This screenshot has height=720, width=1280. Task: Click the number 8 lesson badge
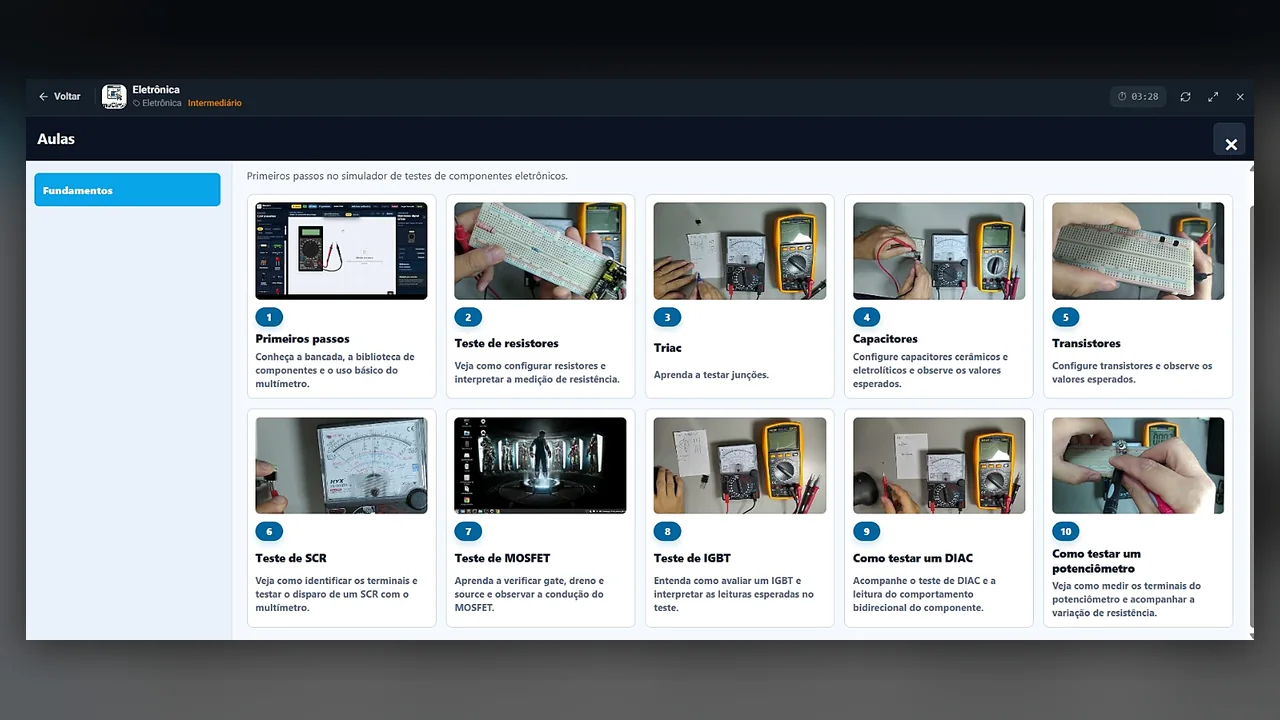(x=667, y=532)
